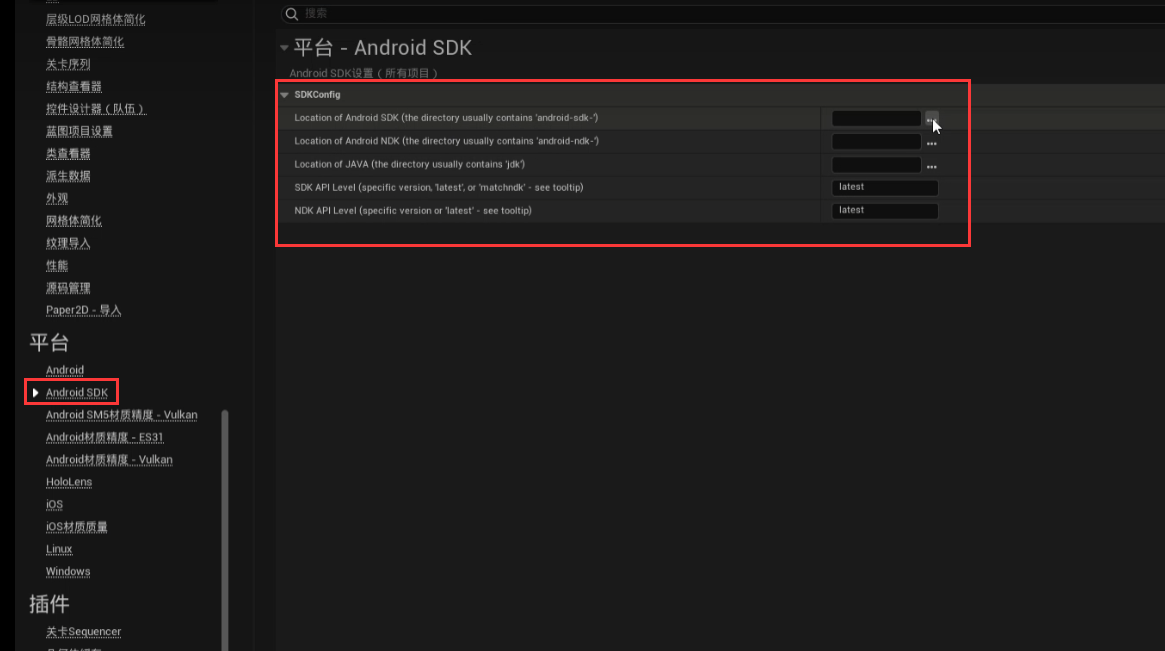Click the Android NDK location path field

click(x=876, y=141)
